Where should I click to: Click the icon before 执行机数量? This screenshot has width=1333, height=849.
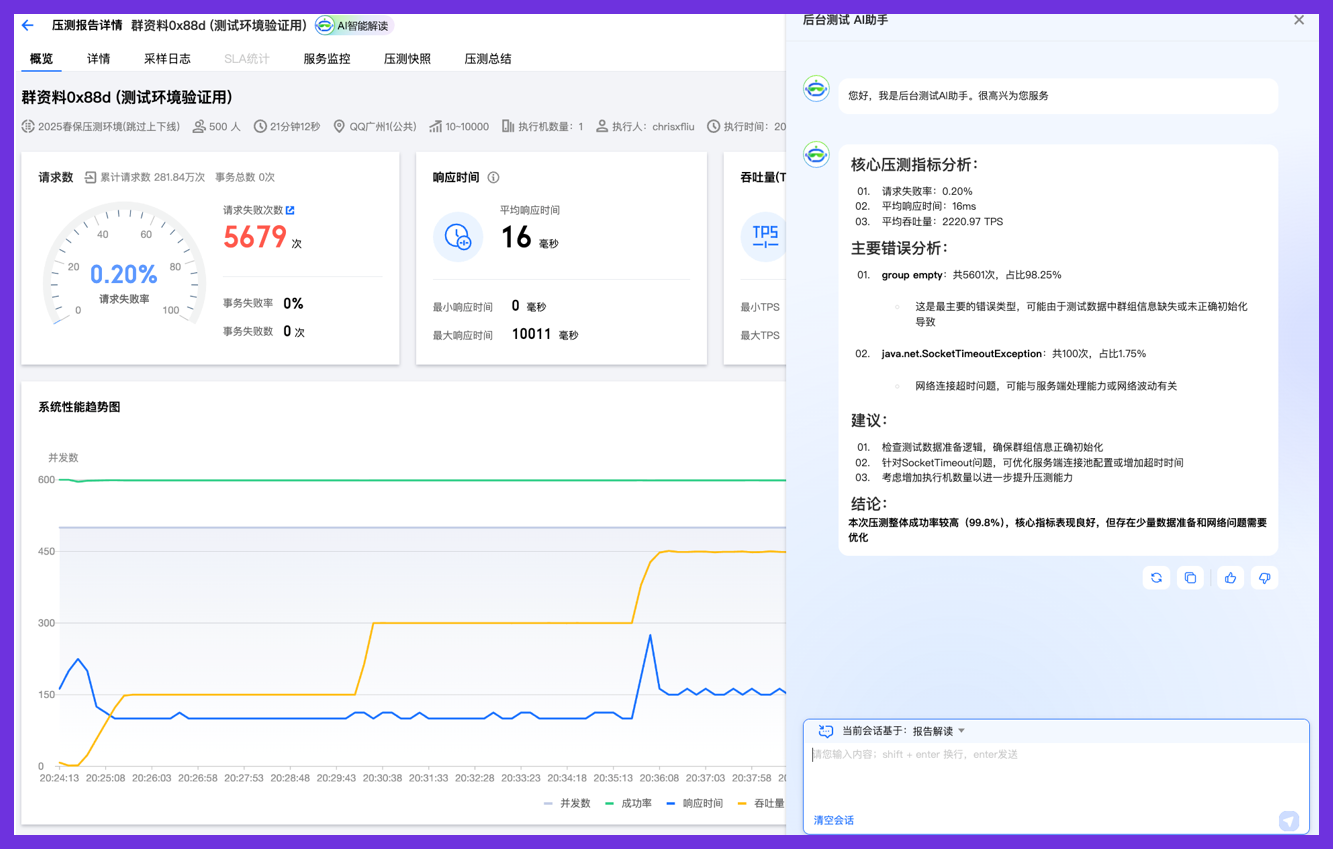click(508, 127)
